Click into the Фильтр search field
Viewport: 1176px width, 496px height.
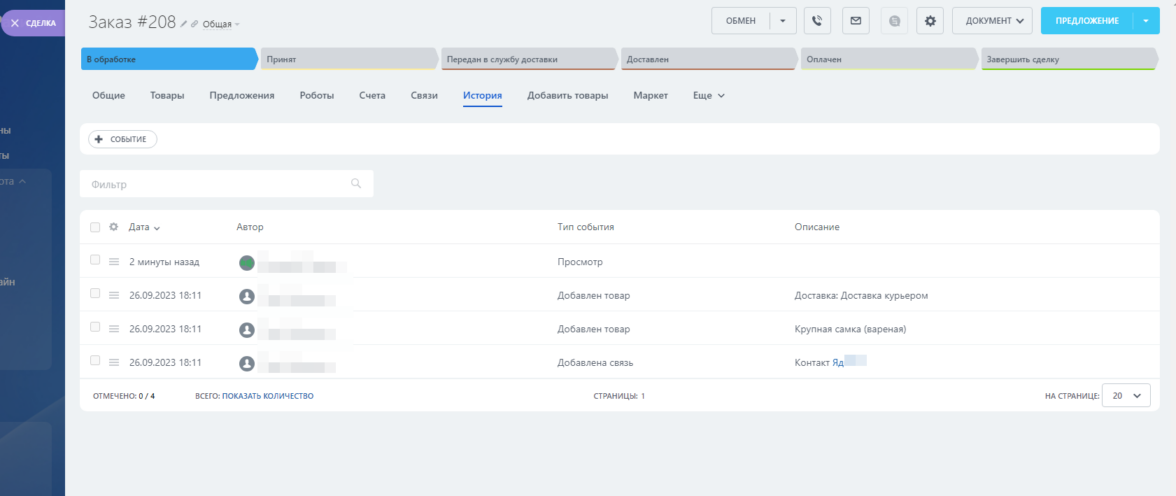[215, 184]
